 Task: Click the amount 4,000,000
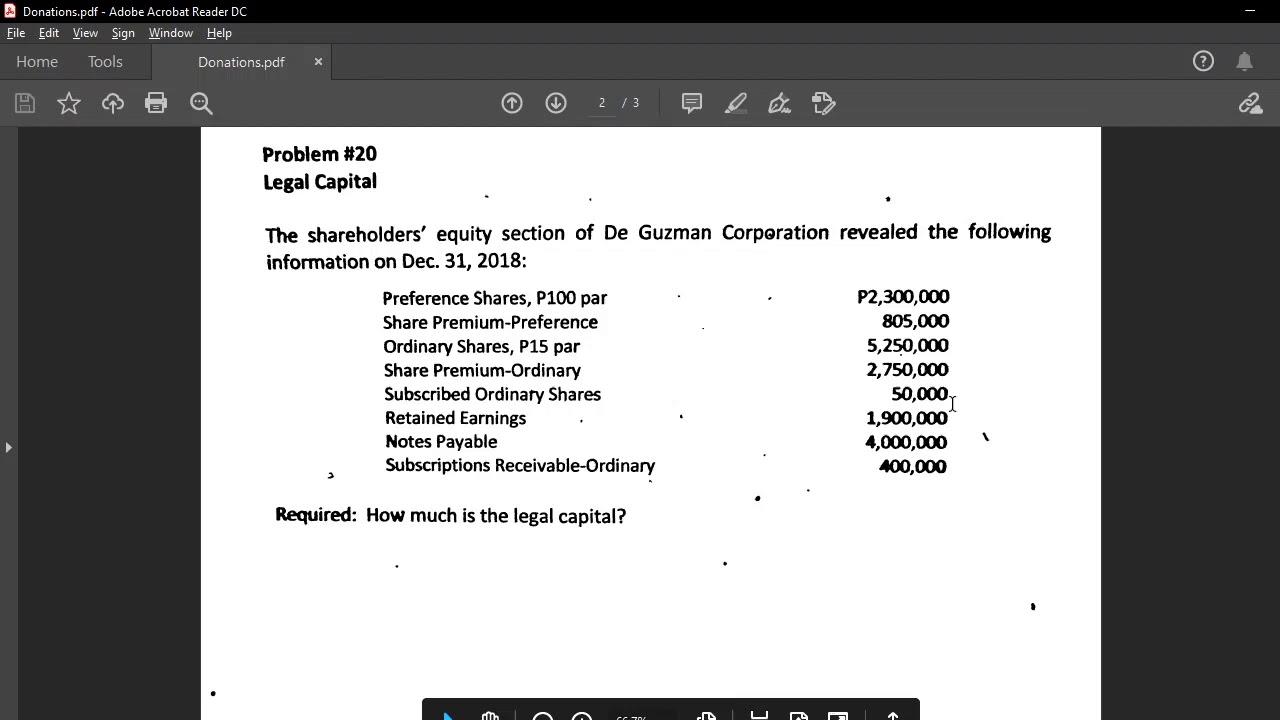906,442
